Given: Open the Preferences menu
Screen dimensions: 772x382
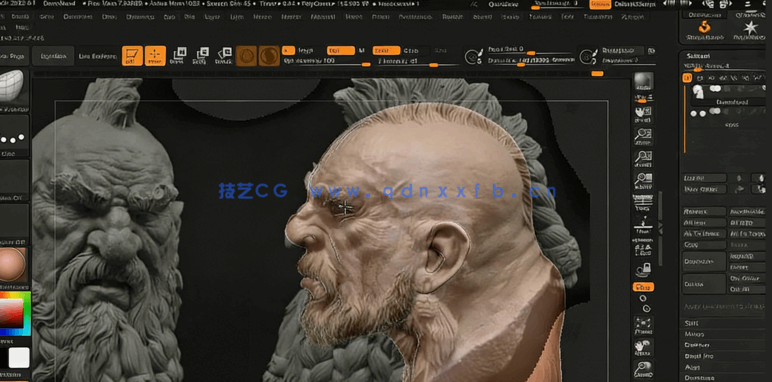Looking at the screenshot, I should (x=415, y=17).
